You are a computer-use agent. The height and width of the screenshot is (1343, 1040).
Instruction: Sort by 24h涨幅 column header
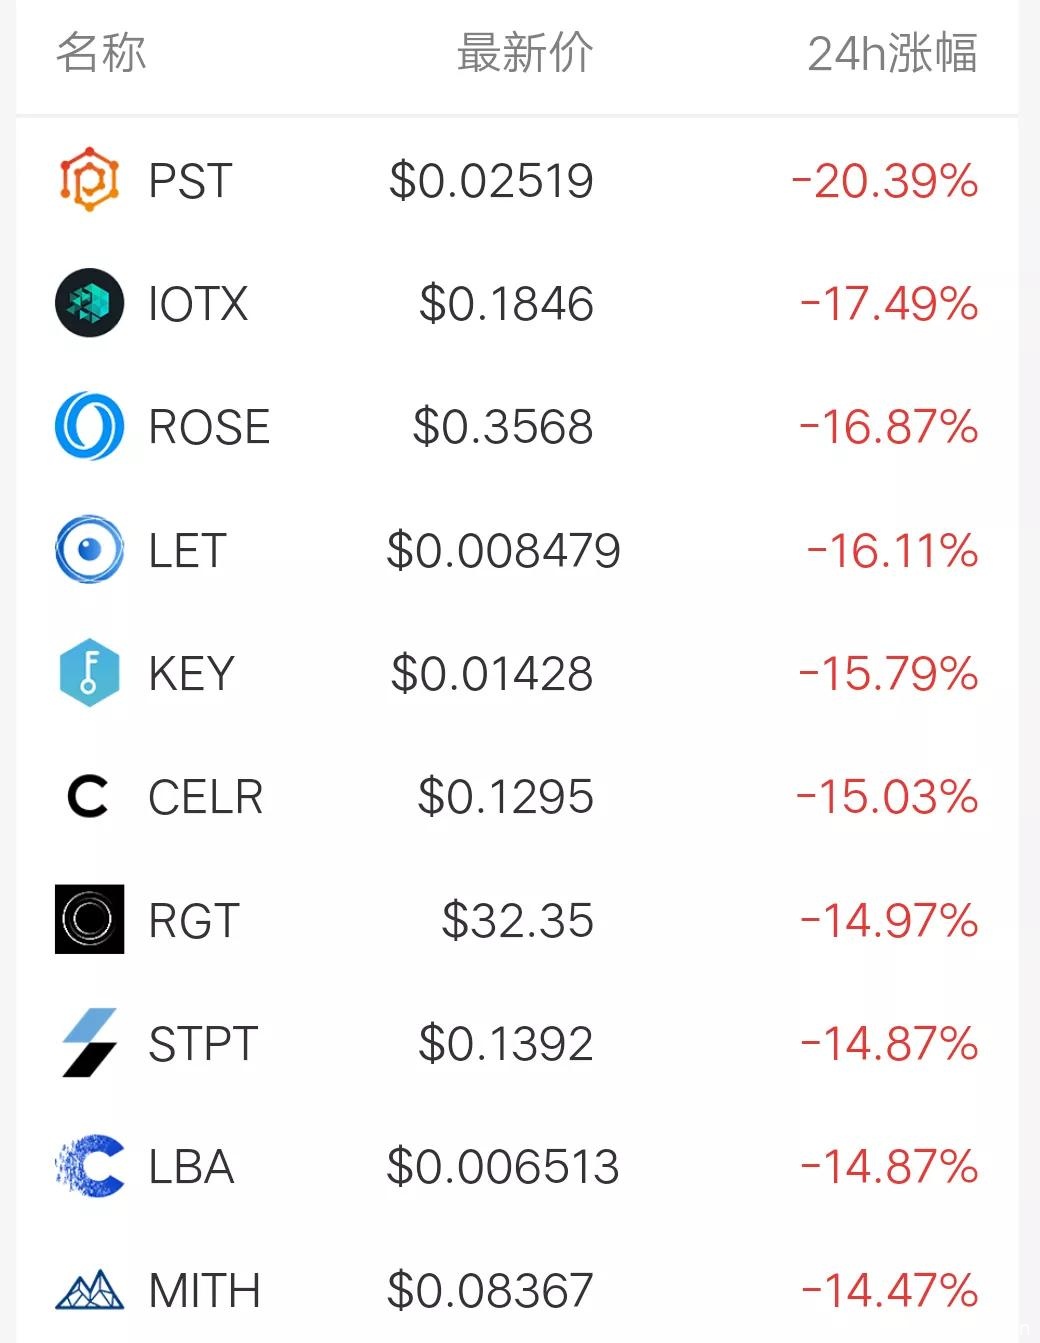click(892, 53)
